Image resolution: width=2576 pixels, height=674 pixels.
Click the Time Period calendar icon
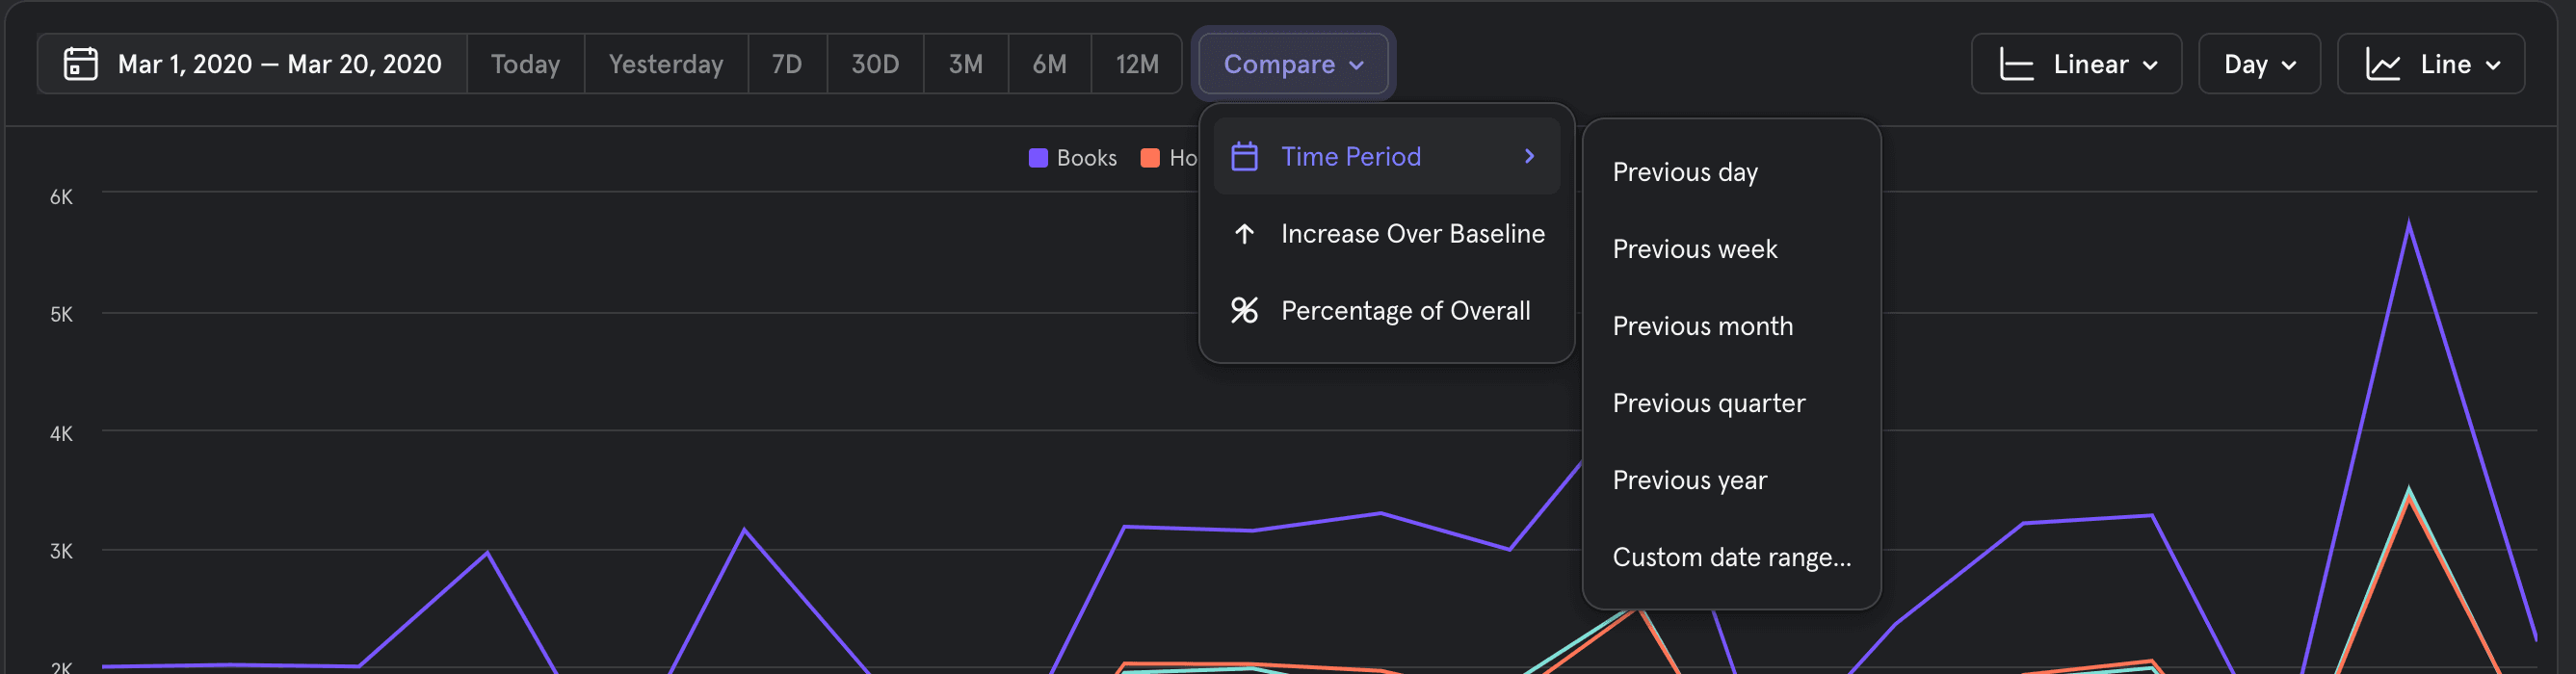pyautogui.click(x=1244, y=157)
